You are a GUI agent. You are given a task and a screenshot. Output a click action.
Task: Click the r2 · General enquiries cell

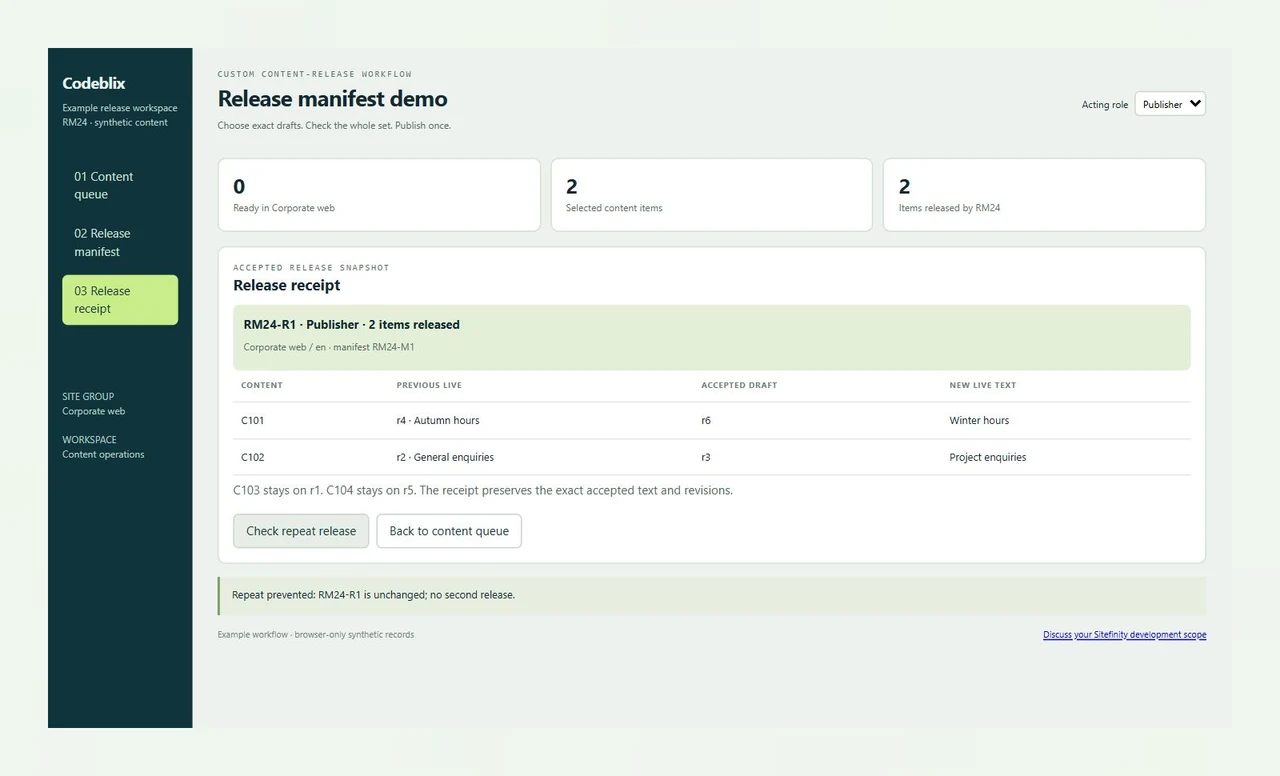coord(445,458)
